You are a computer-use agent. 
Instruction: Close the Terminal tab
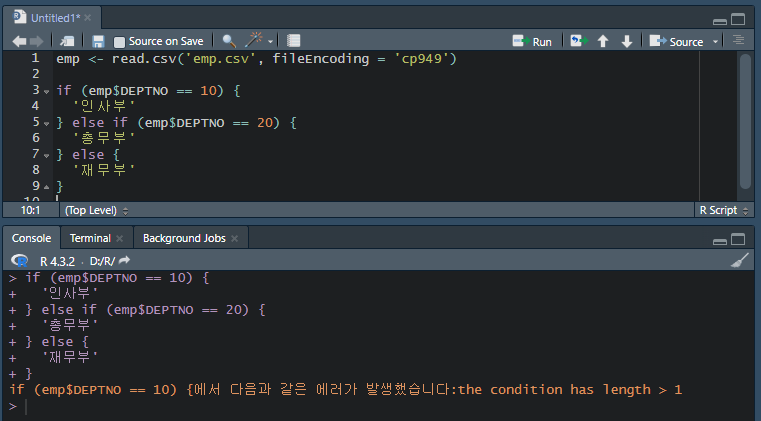(120, 238)
